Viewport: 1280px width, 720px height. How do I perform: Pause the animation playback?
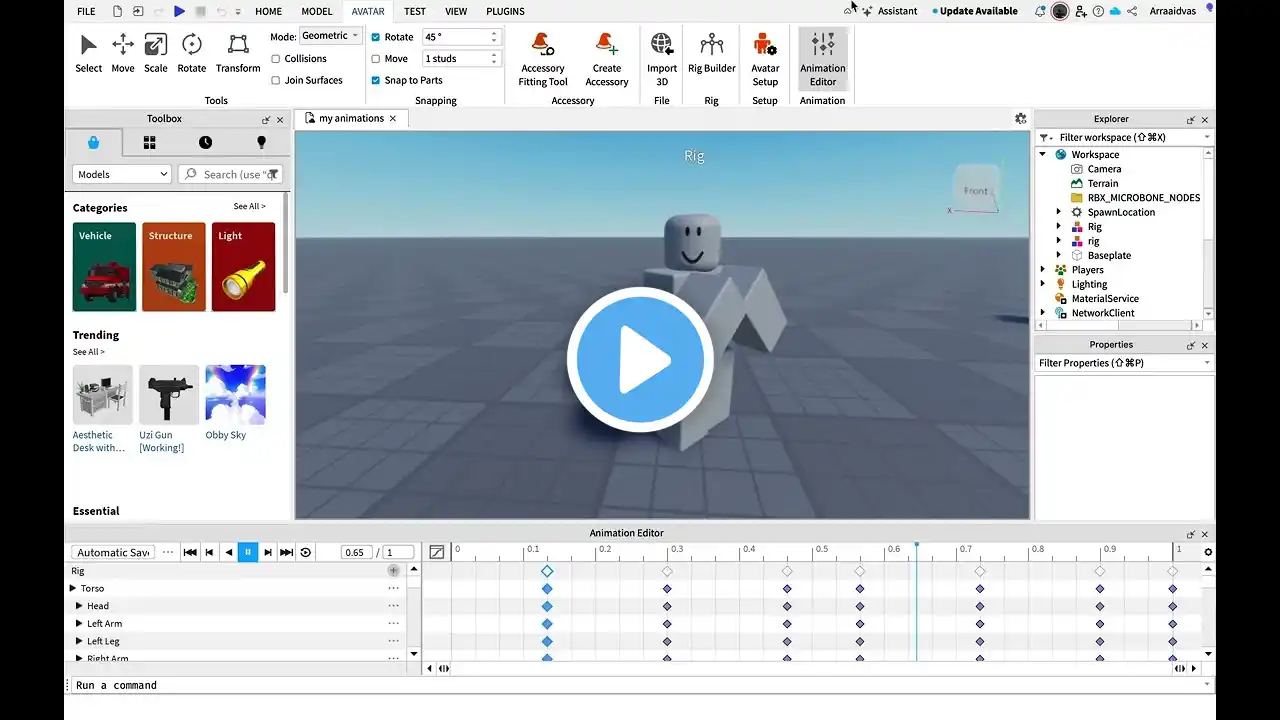tap(248, 552)
